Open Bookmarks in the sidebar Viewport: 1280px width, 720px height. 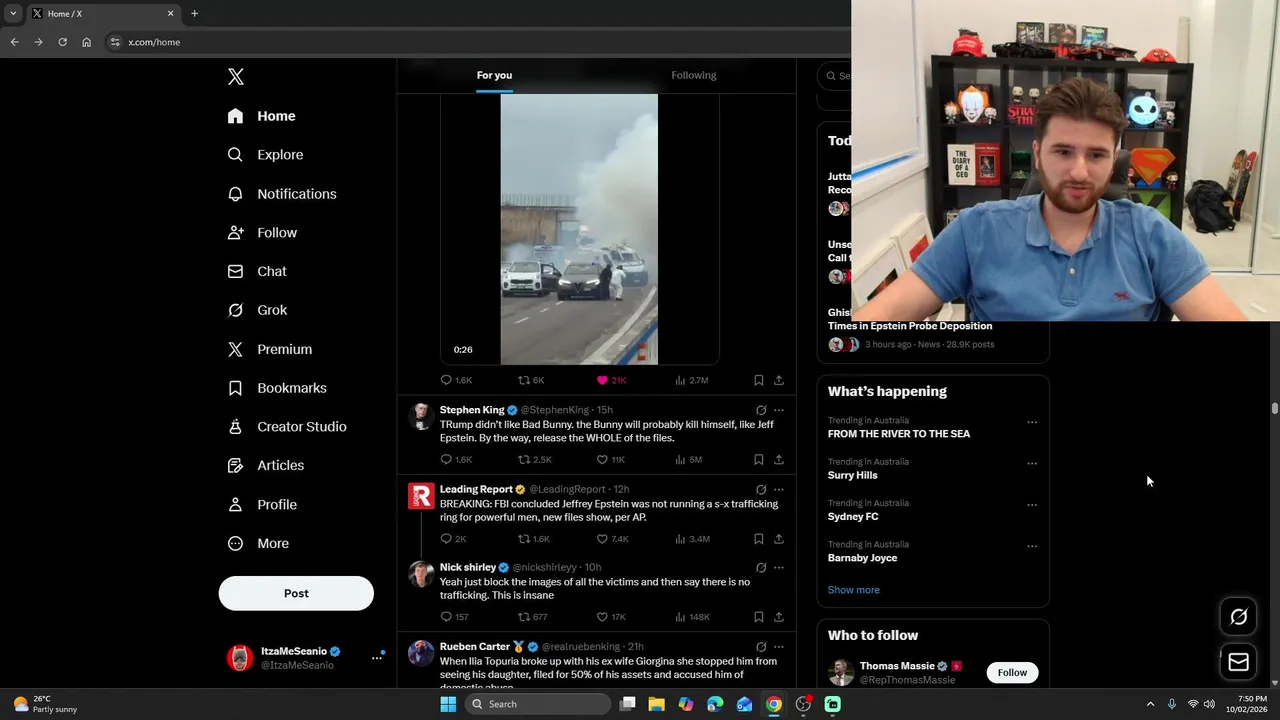click(x=277, y=388)
